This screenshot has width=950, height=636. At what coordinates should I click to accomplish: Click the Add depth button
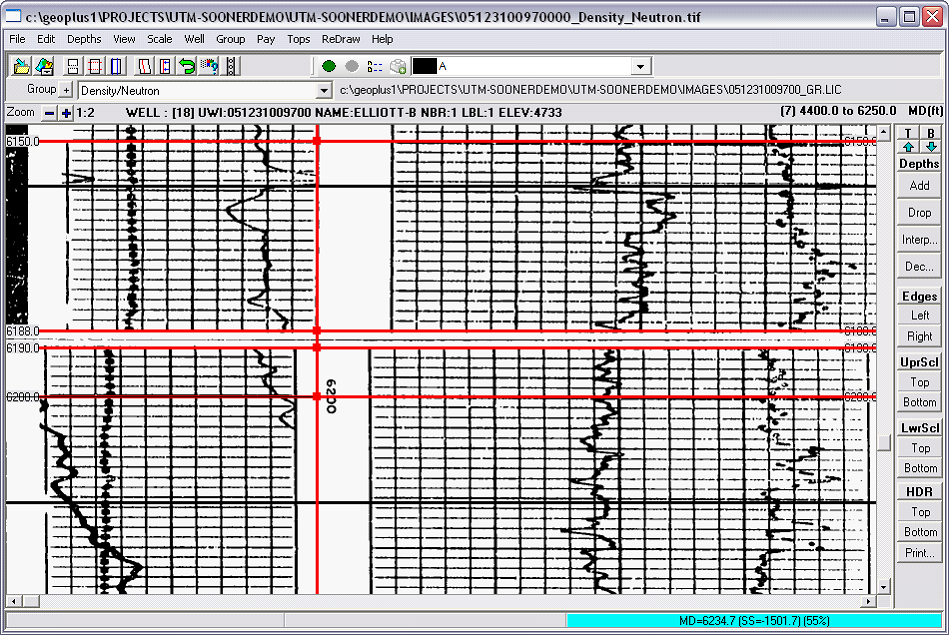[x=919, y=186]
